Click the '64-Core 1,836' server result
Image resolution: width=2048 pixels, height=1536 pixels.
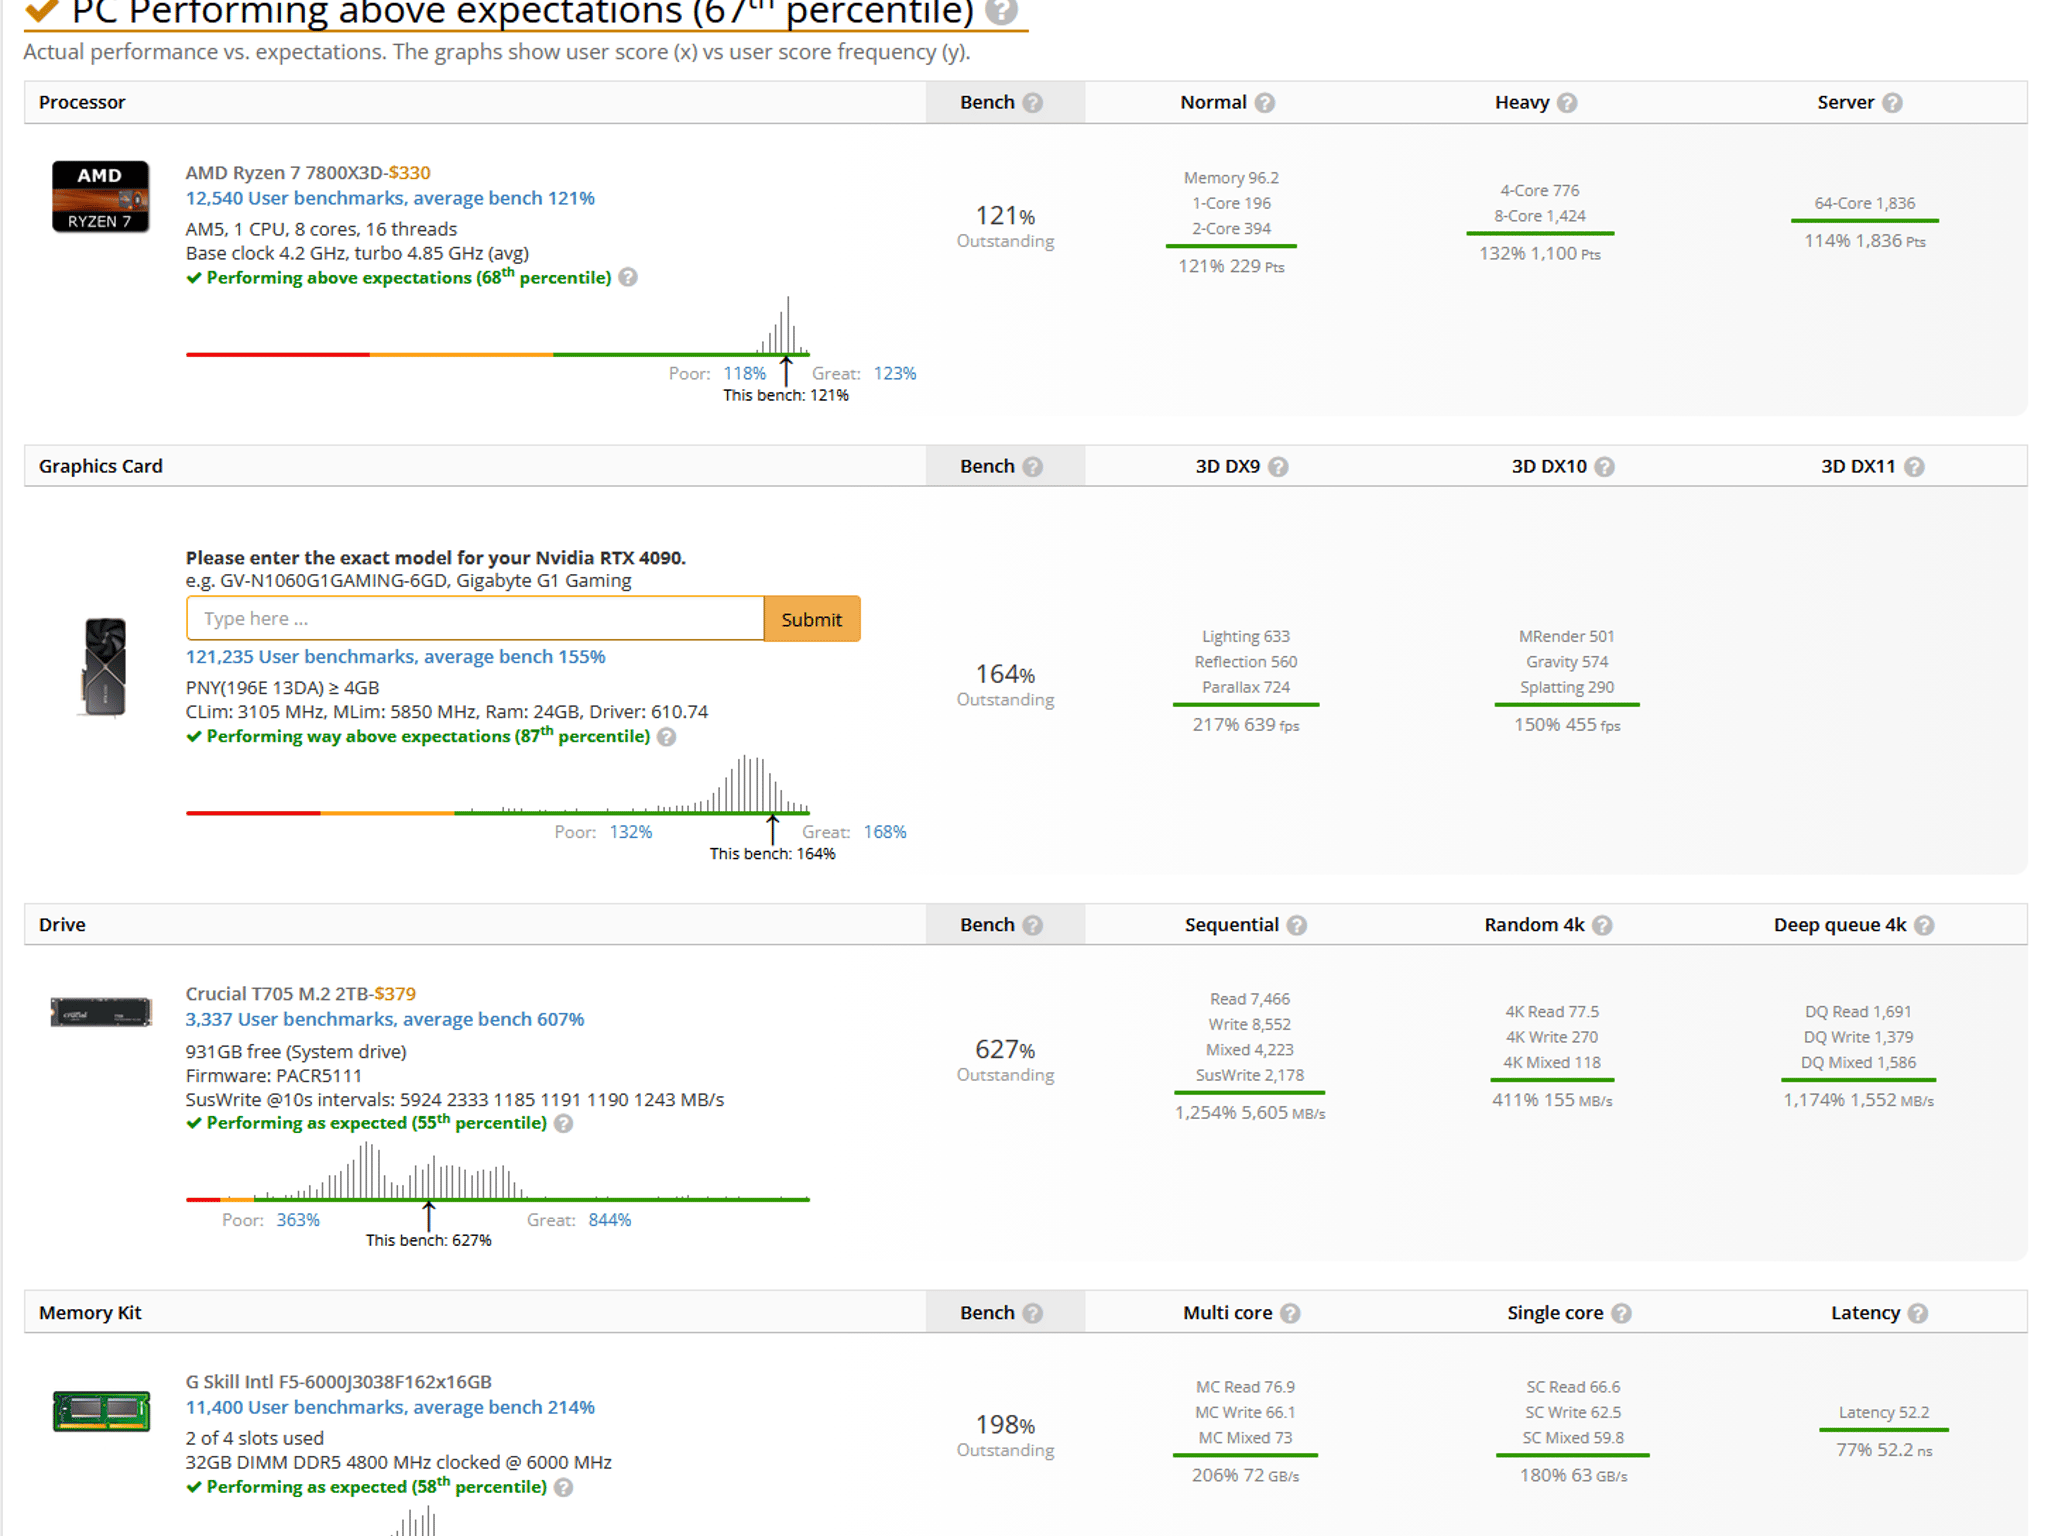click(1865, 203)
